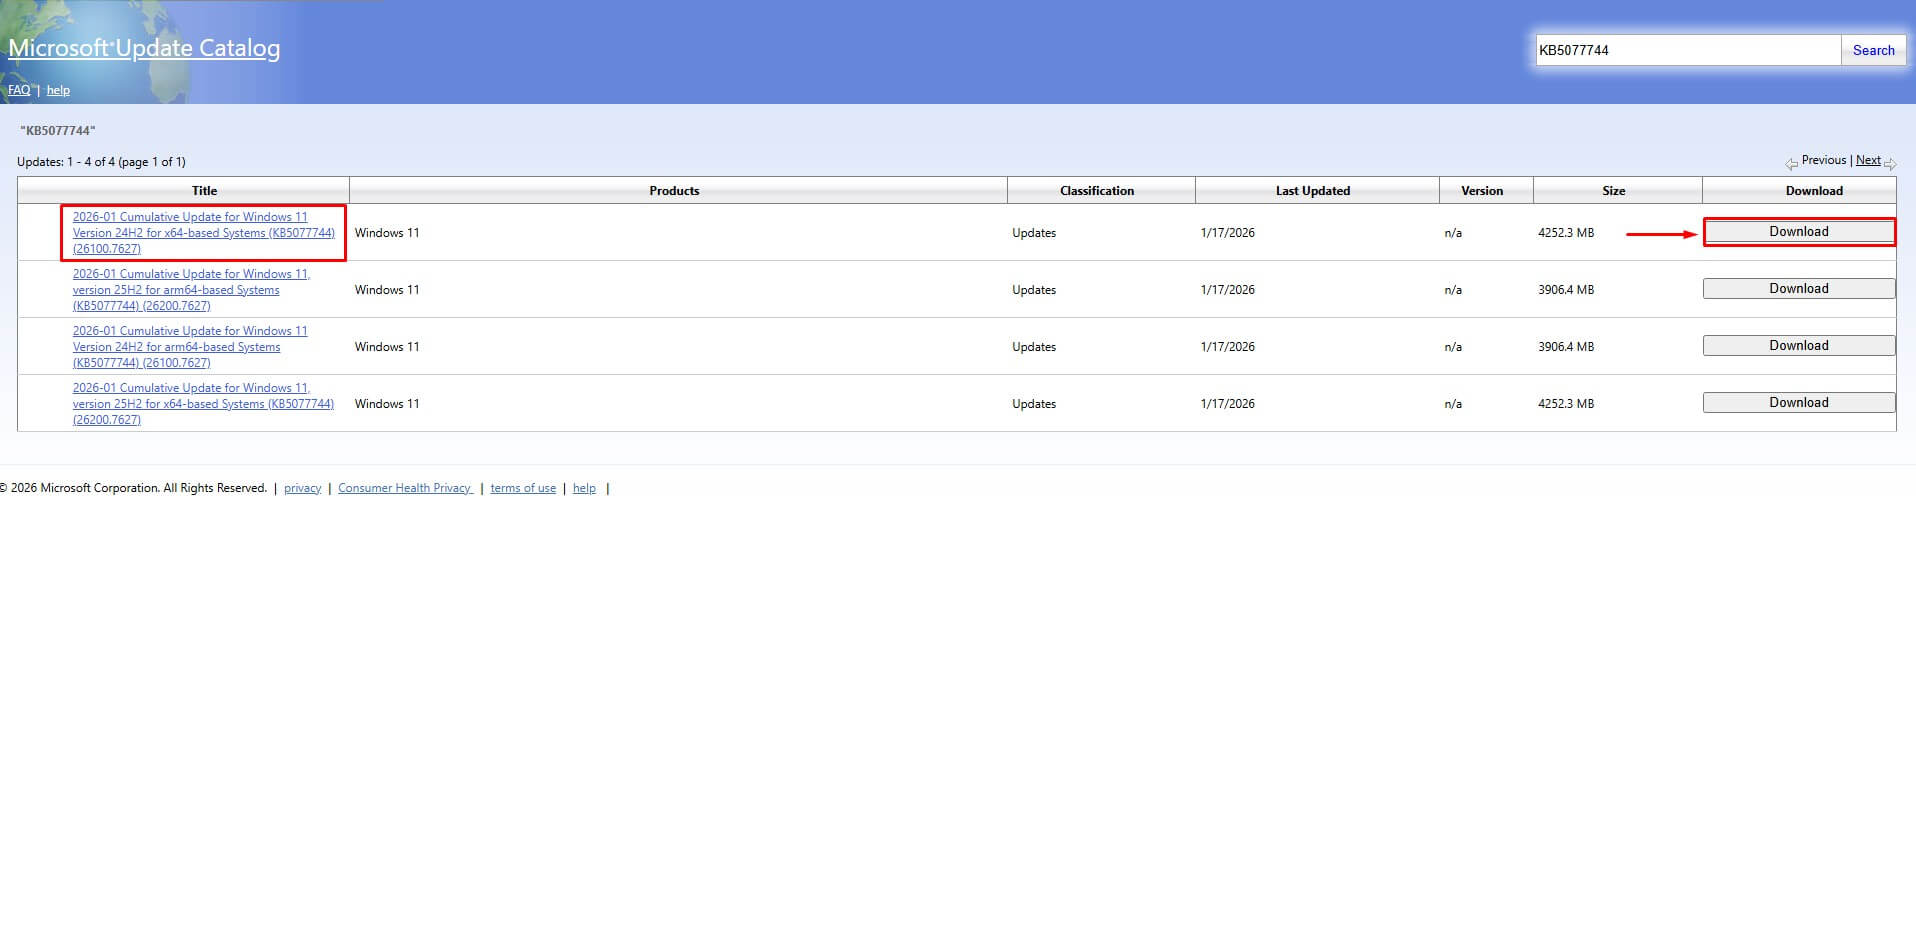Click Windows 11 product in the 25H2 x64 row
Viewport: 1916px width, 933px height.
click(x=387, y=403)
